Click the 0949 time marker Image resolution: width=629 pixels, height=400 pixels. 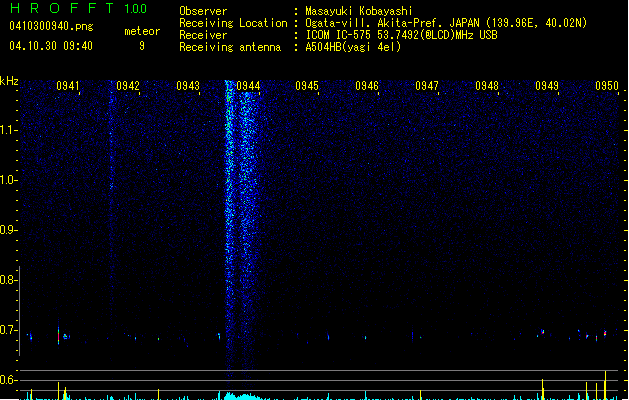[x=547, y=86]
